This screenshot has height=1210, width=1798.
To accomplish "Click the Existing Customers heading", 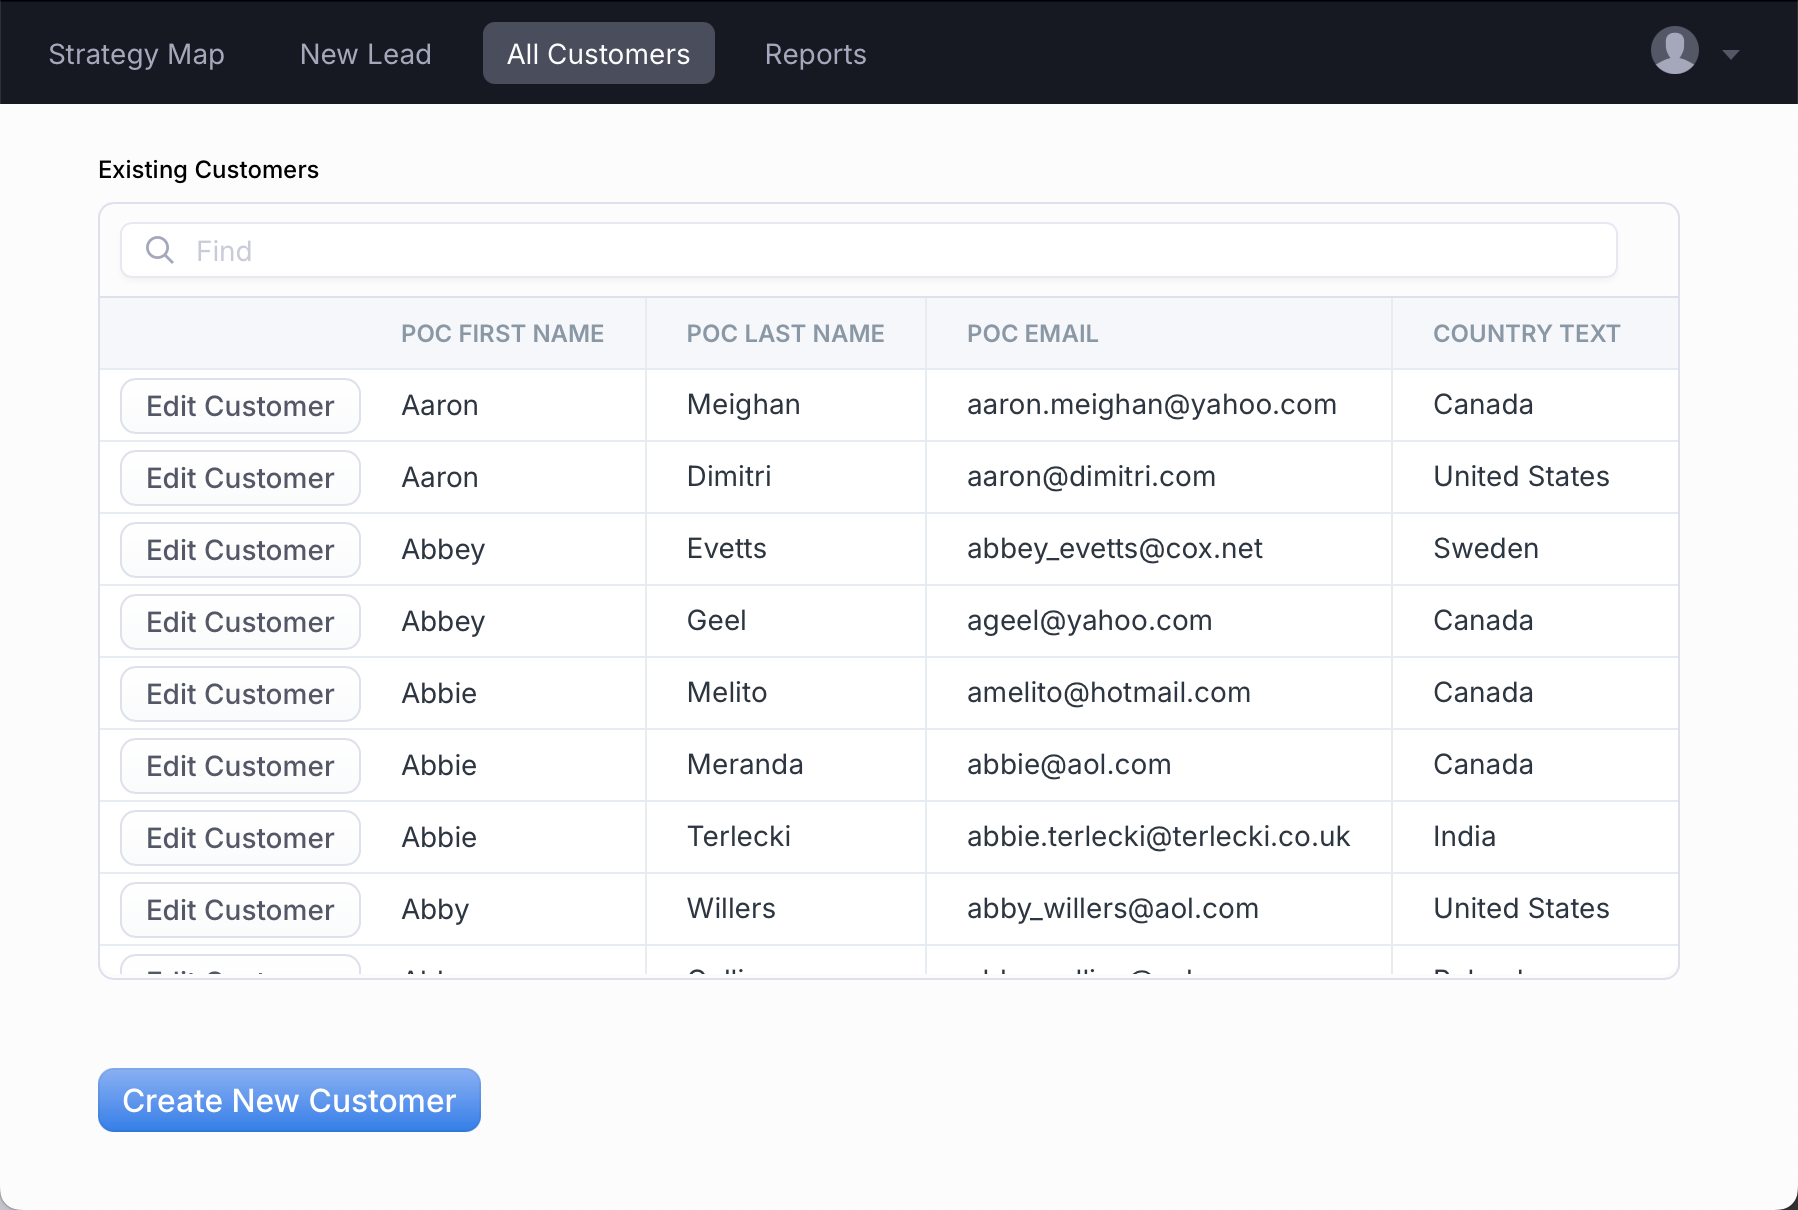I will coord(208,170).
